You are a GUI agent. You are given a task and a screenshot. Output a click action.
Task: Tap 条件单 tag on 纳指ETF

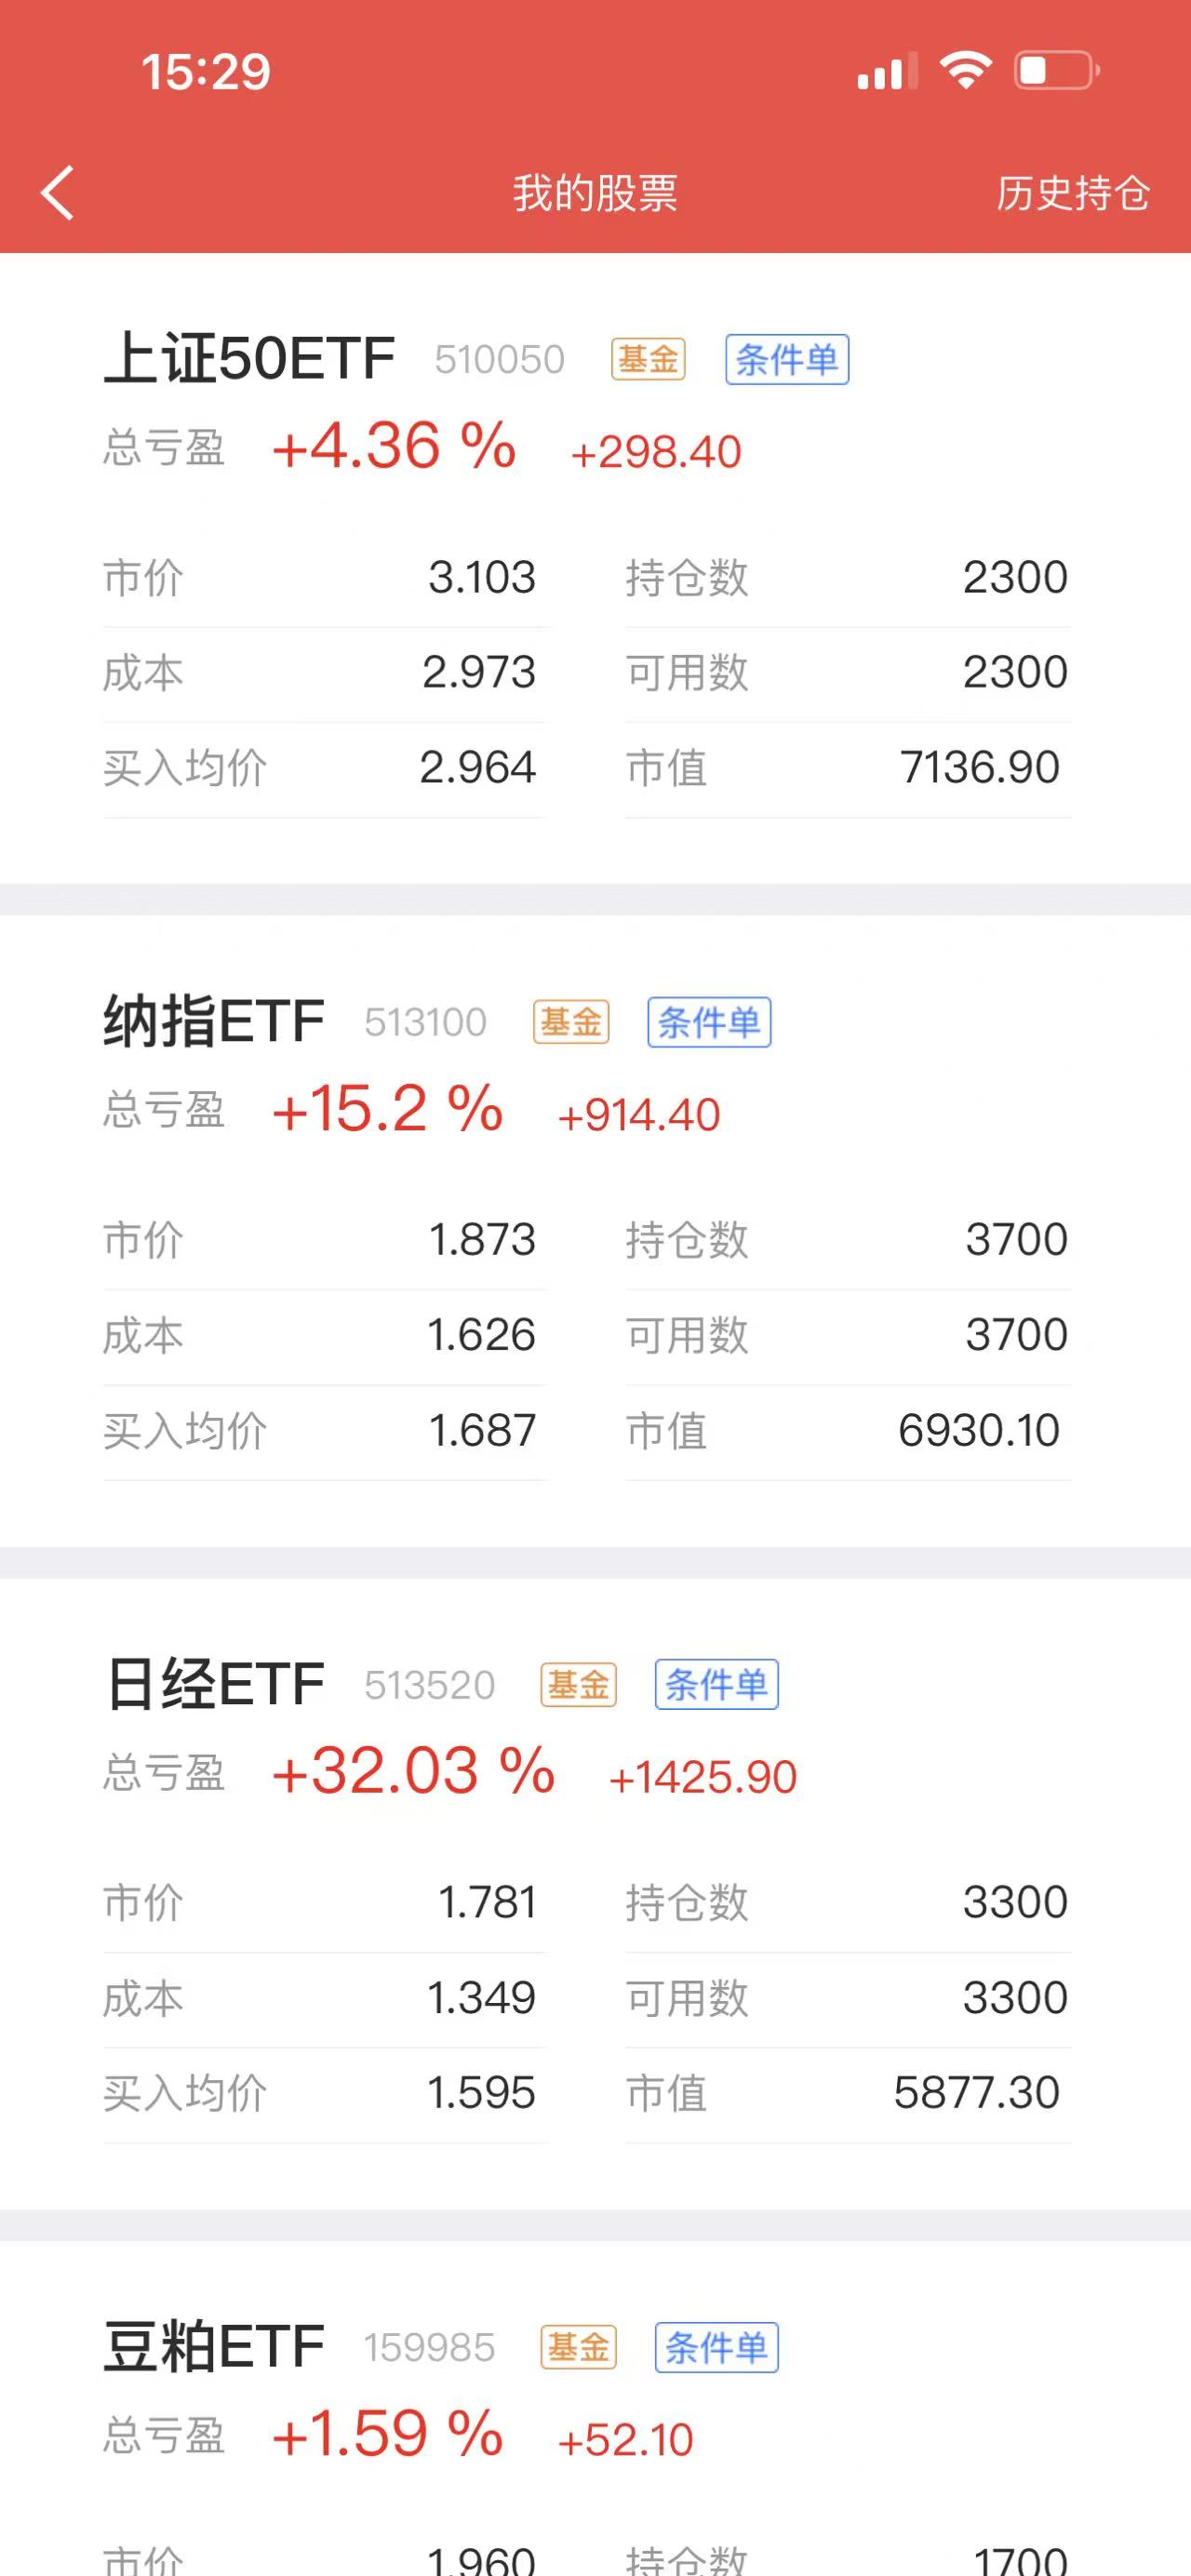[709, 1022]
